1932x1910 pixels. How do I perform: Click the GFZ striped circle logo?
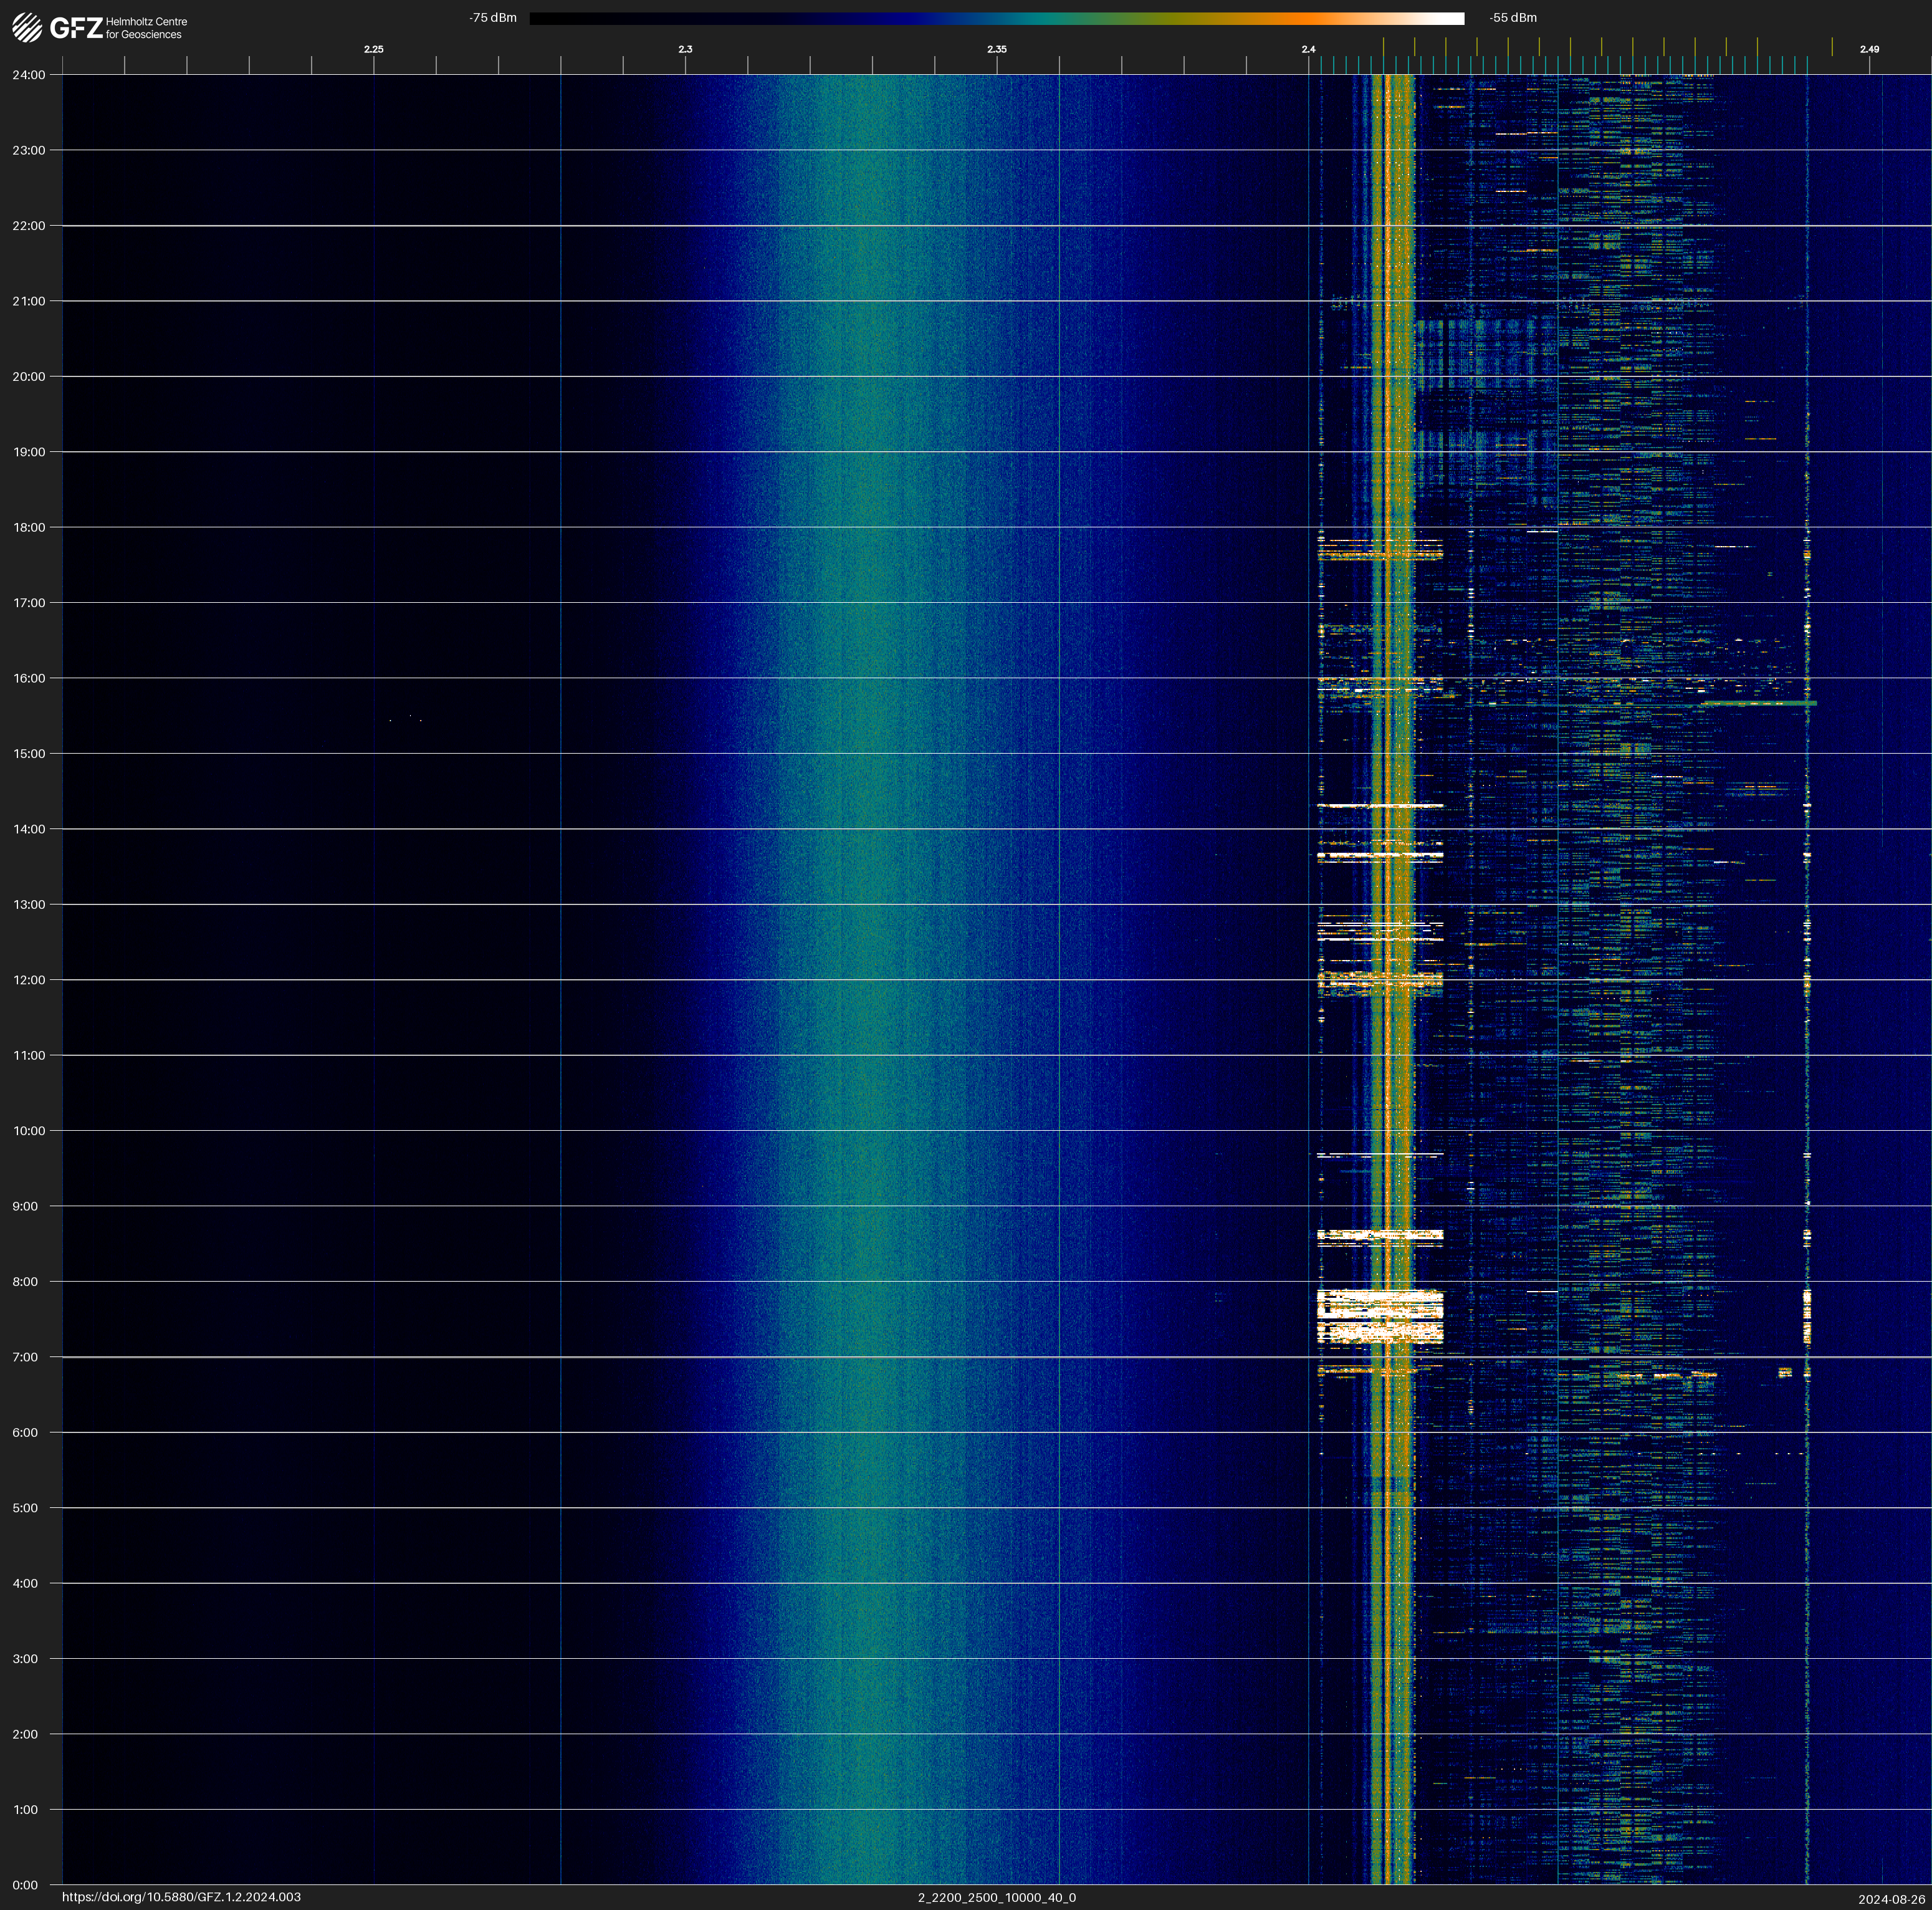pos(27,27)
